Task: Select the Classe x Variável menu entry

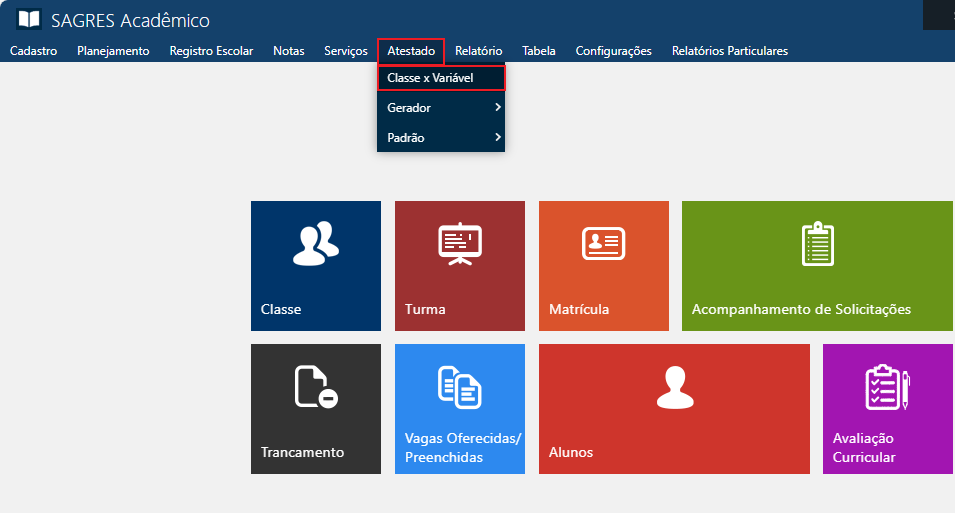Action: 441,77
